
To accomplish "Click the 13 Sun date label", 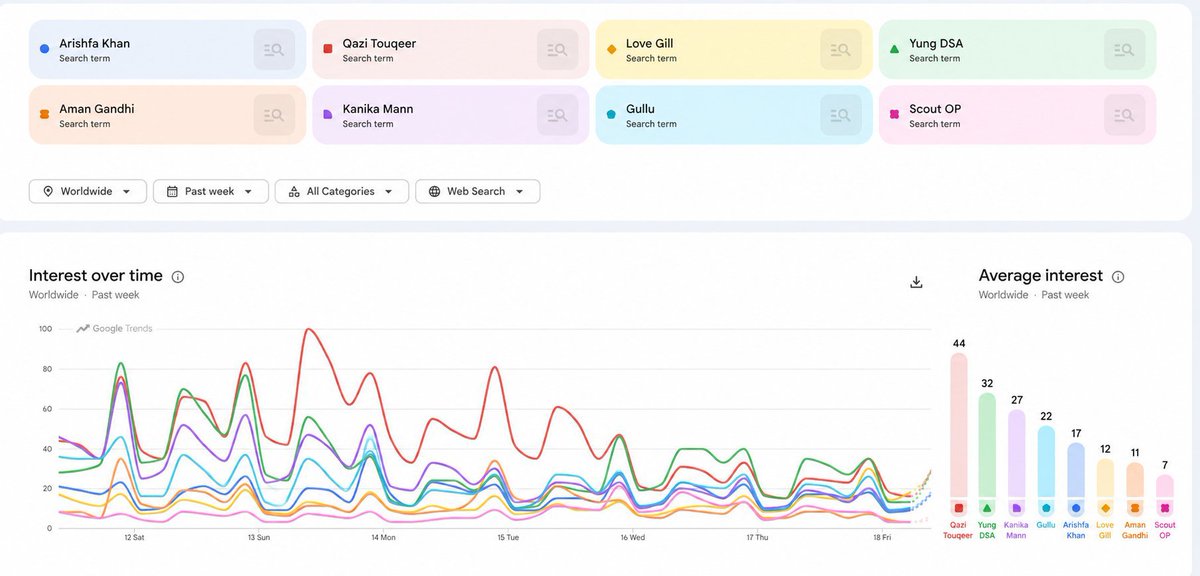I will [x=258, y=537].
